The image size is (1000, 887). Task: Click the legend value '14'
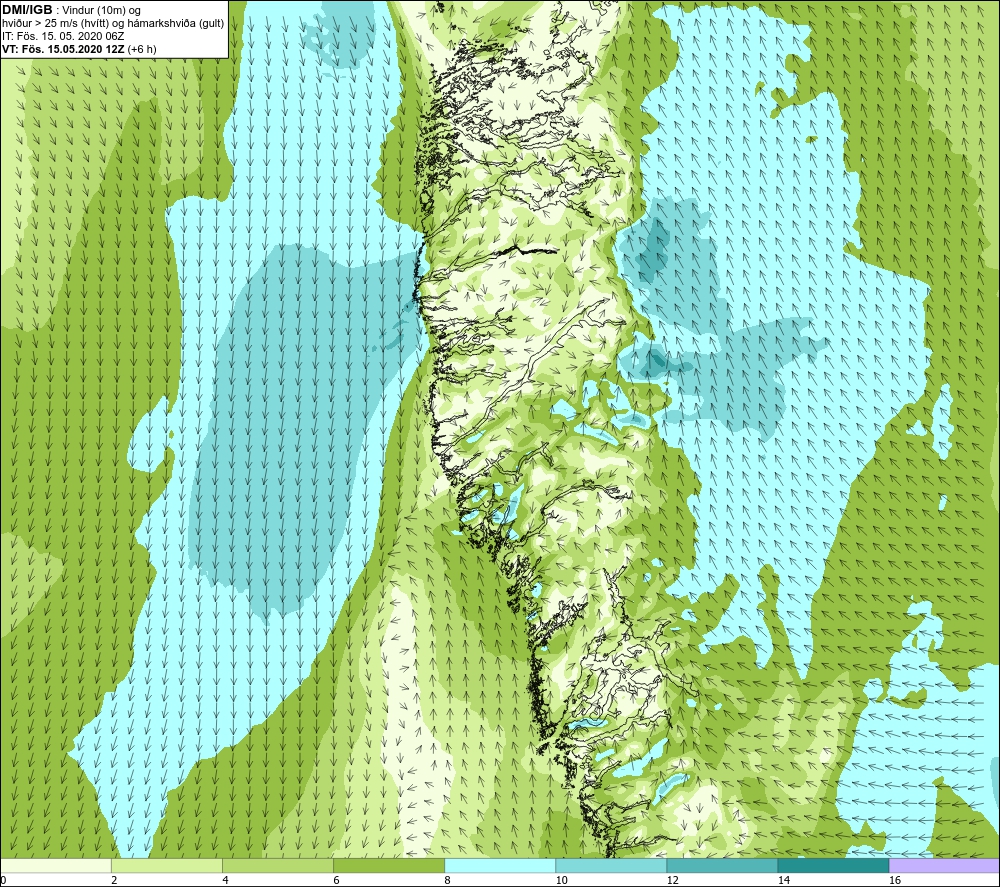[783, 880]
